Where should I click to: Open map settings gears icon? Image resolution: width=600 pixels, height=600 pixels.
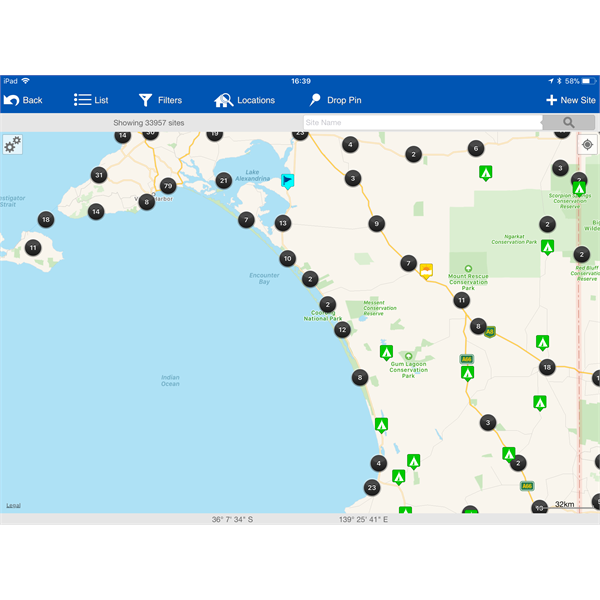point(13,144)
